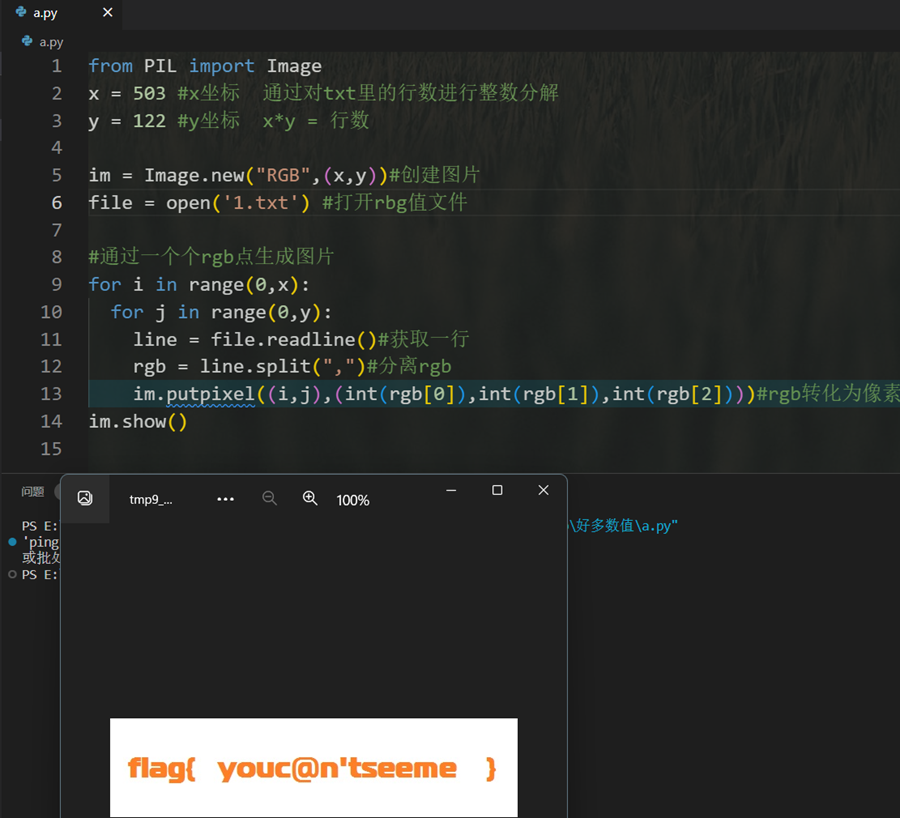This screenshot has height=818, width=900.
Task: Click the underlined putpixel method in code
Action: 210,394
